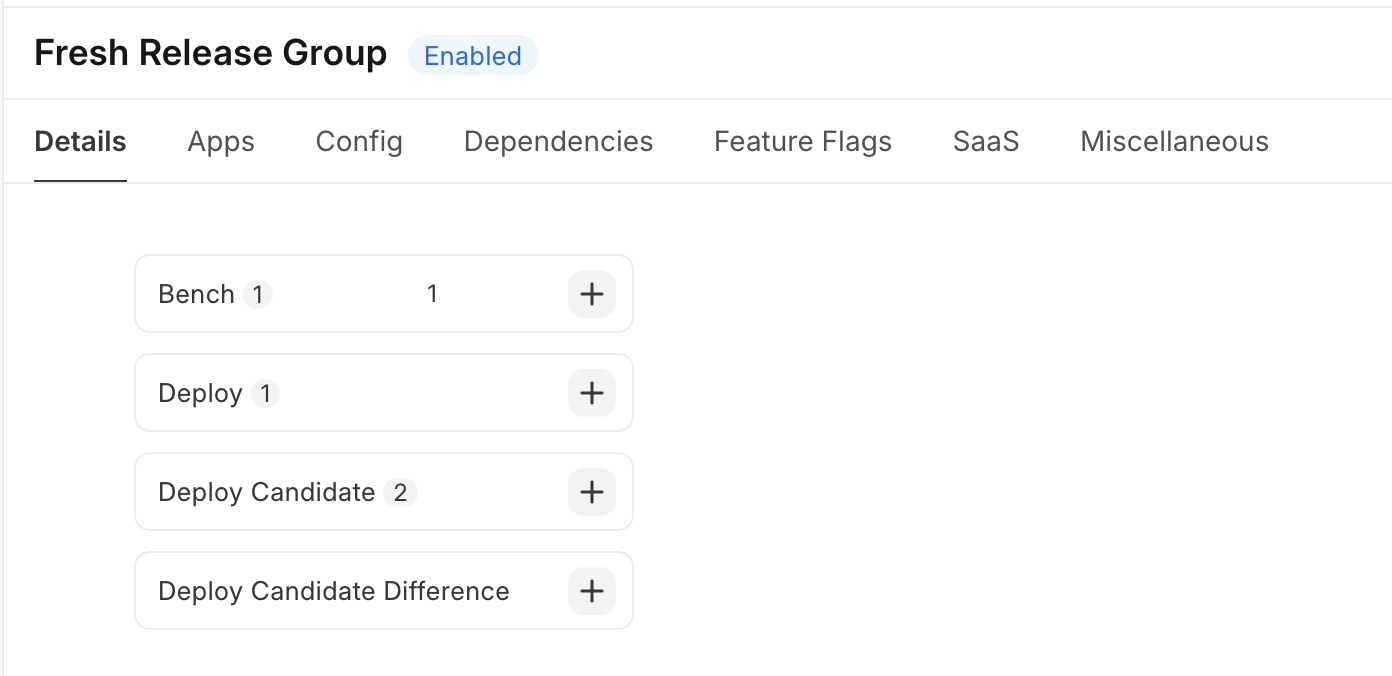Screen dimensions: 1392x676
Task: Click the Enabled status badge
Action: point(473,56)
